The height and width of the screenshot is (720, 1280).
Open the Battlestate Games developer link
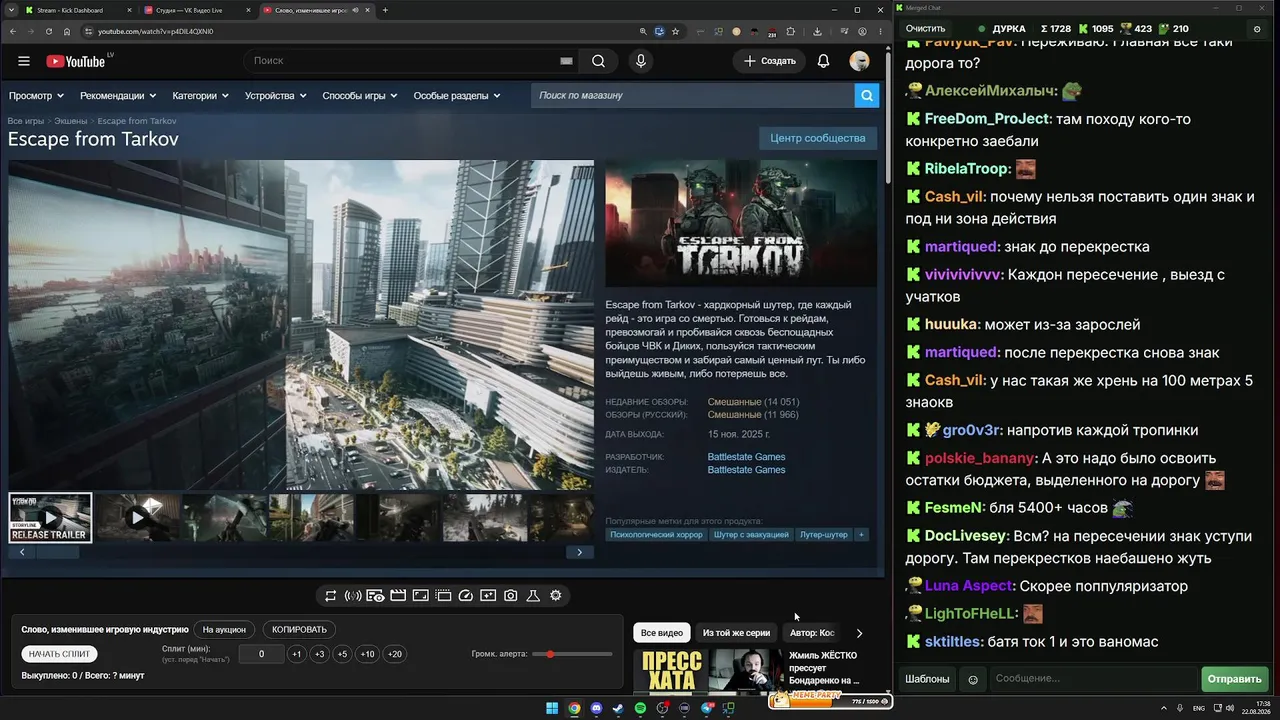coord(746,457)
